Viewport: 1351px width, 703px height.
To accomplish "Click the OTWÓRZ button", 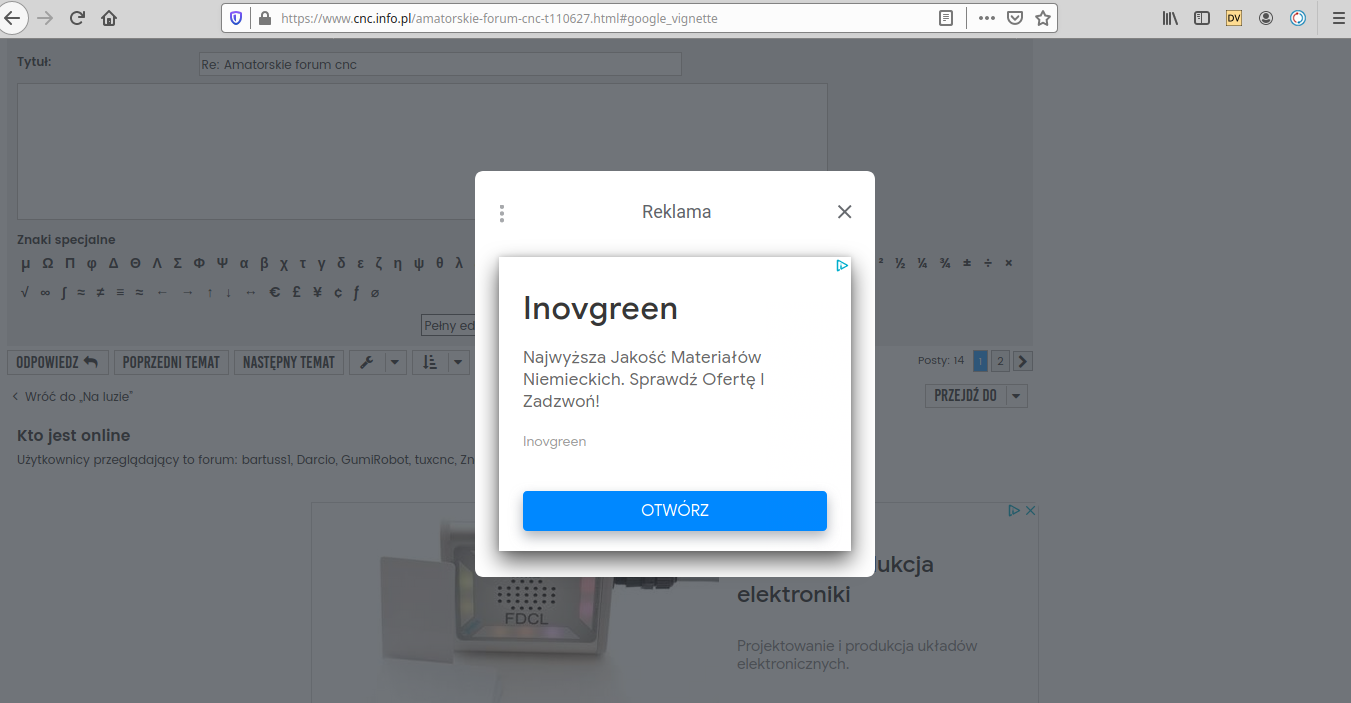I will 675,510.
